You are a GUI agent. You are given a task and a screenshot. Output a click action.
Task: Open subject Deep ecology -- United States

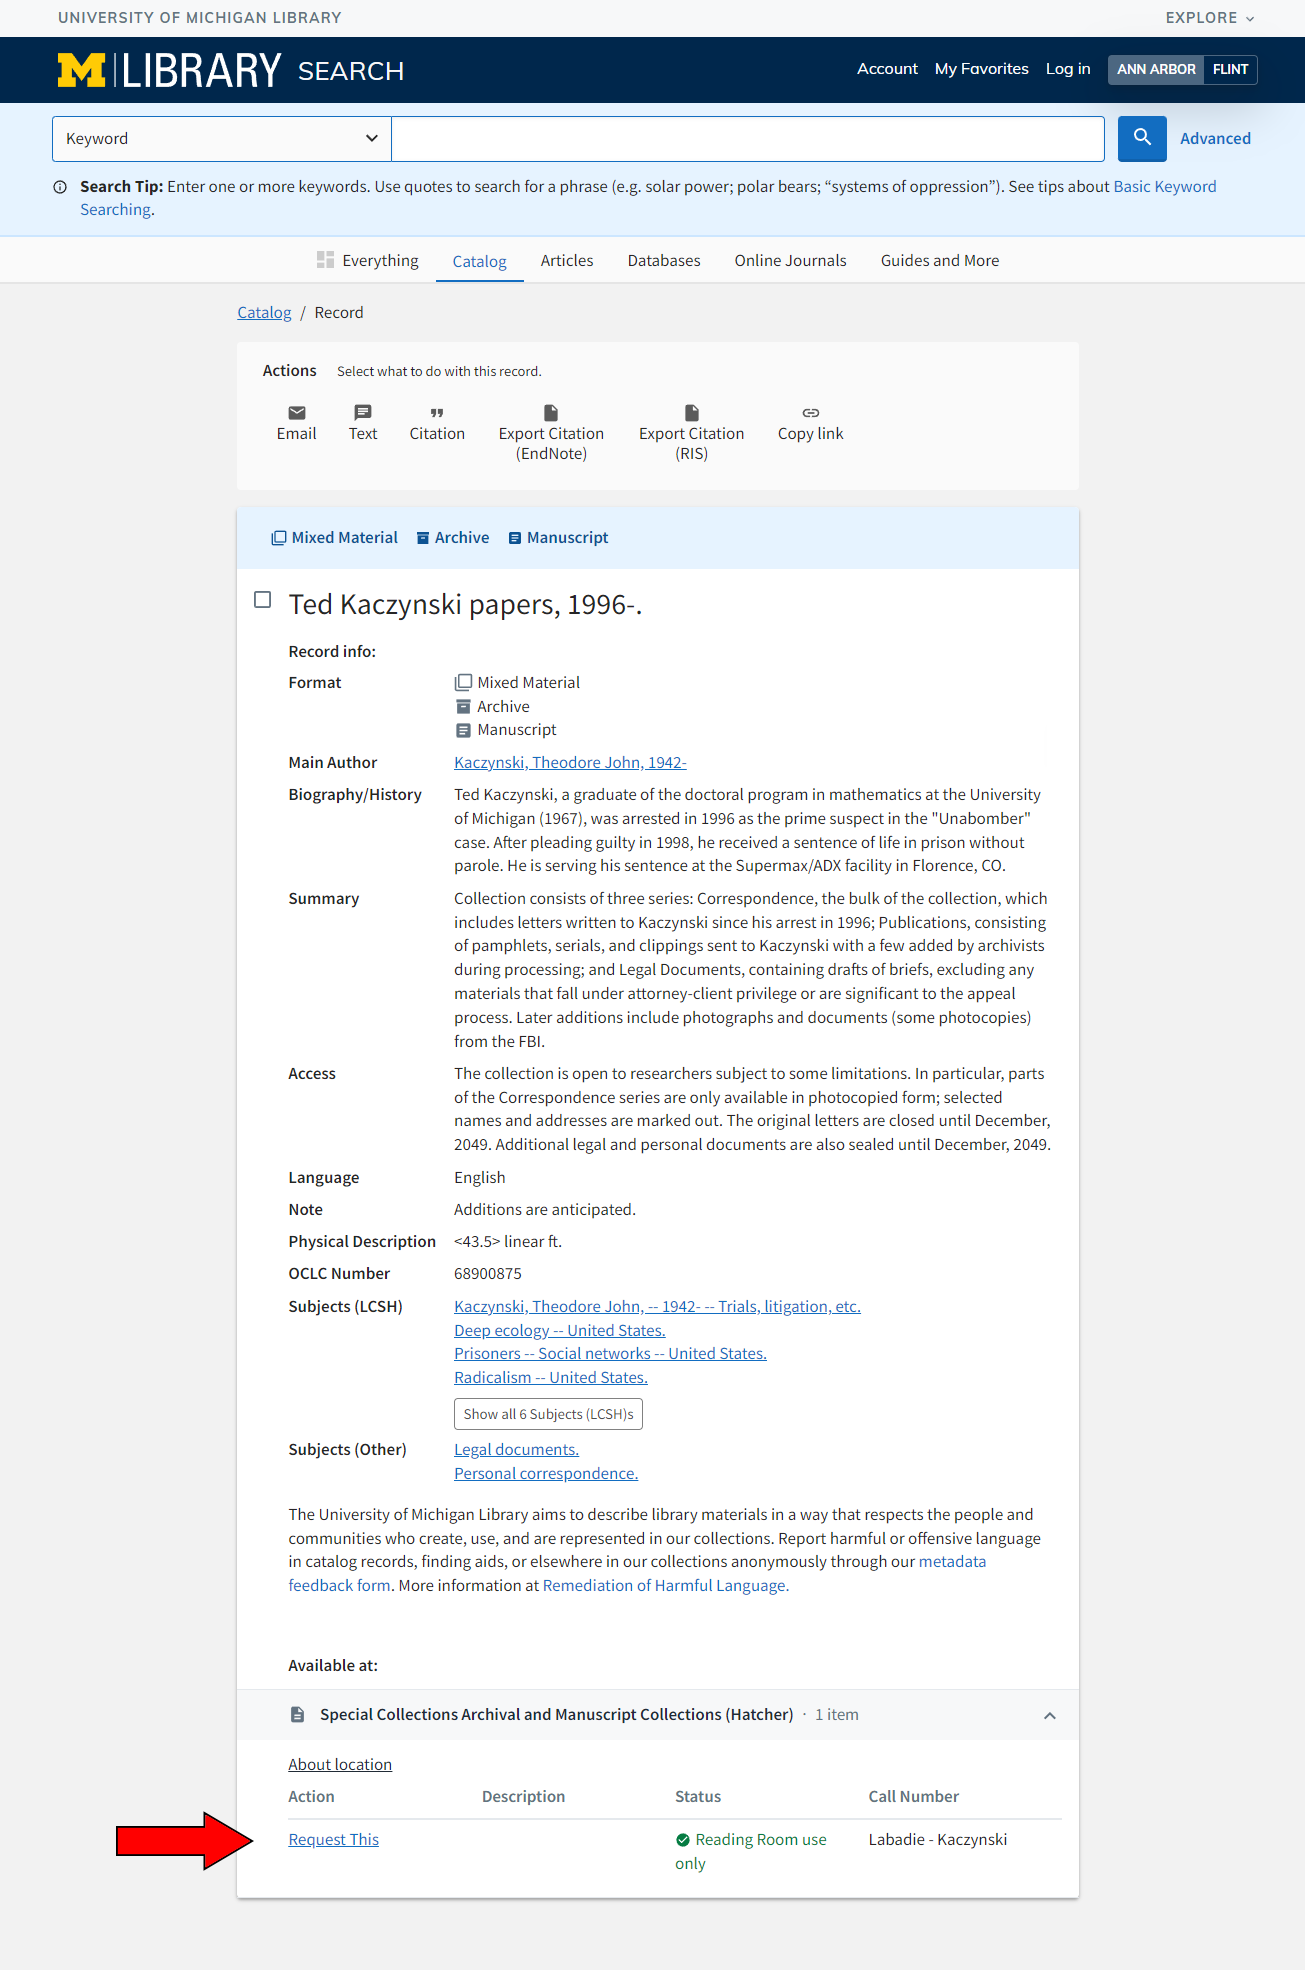pos(560,1331)
